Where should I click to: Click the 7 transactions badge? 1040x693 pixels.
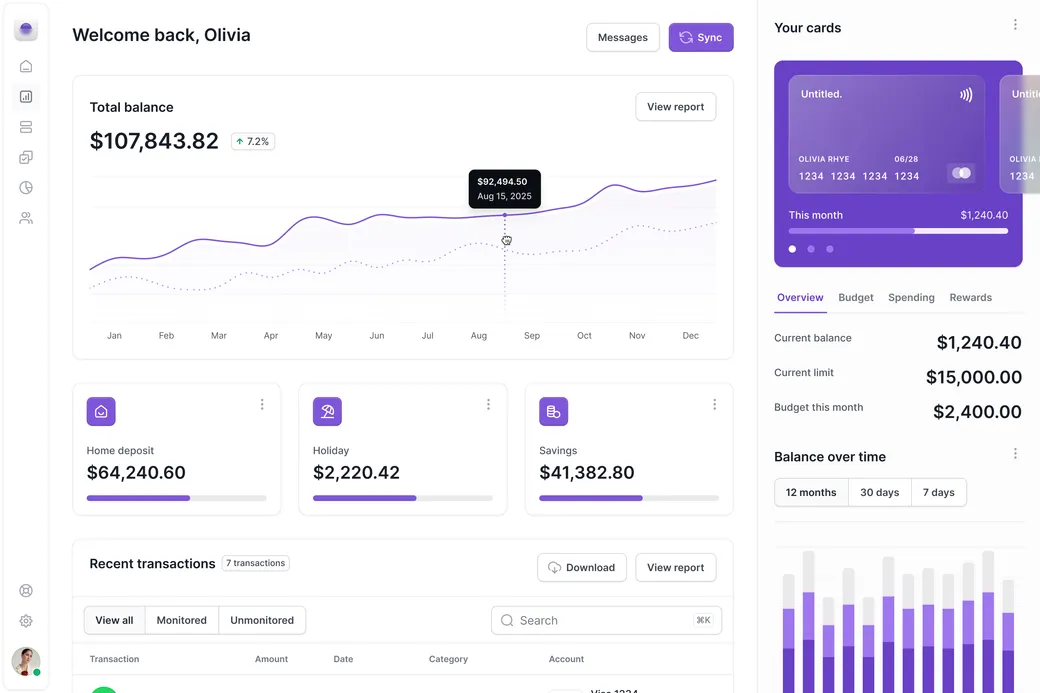coord(255,563)
